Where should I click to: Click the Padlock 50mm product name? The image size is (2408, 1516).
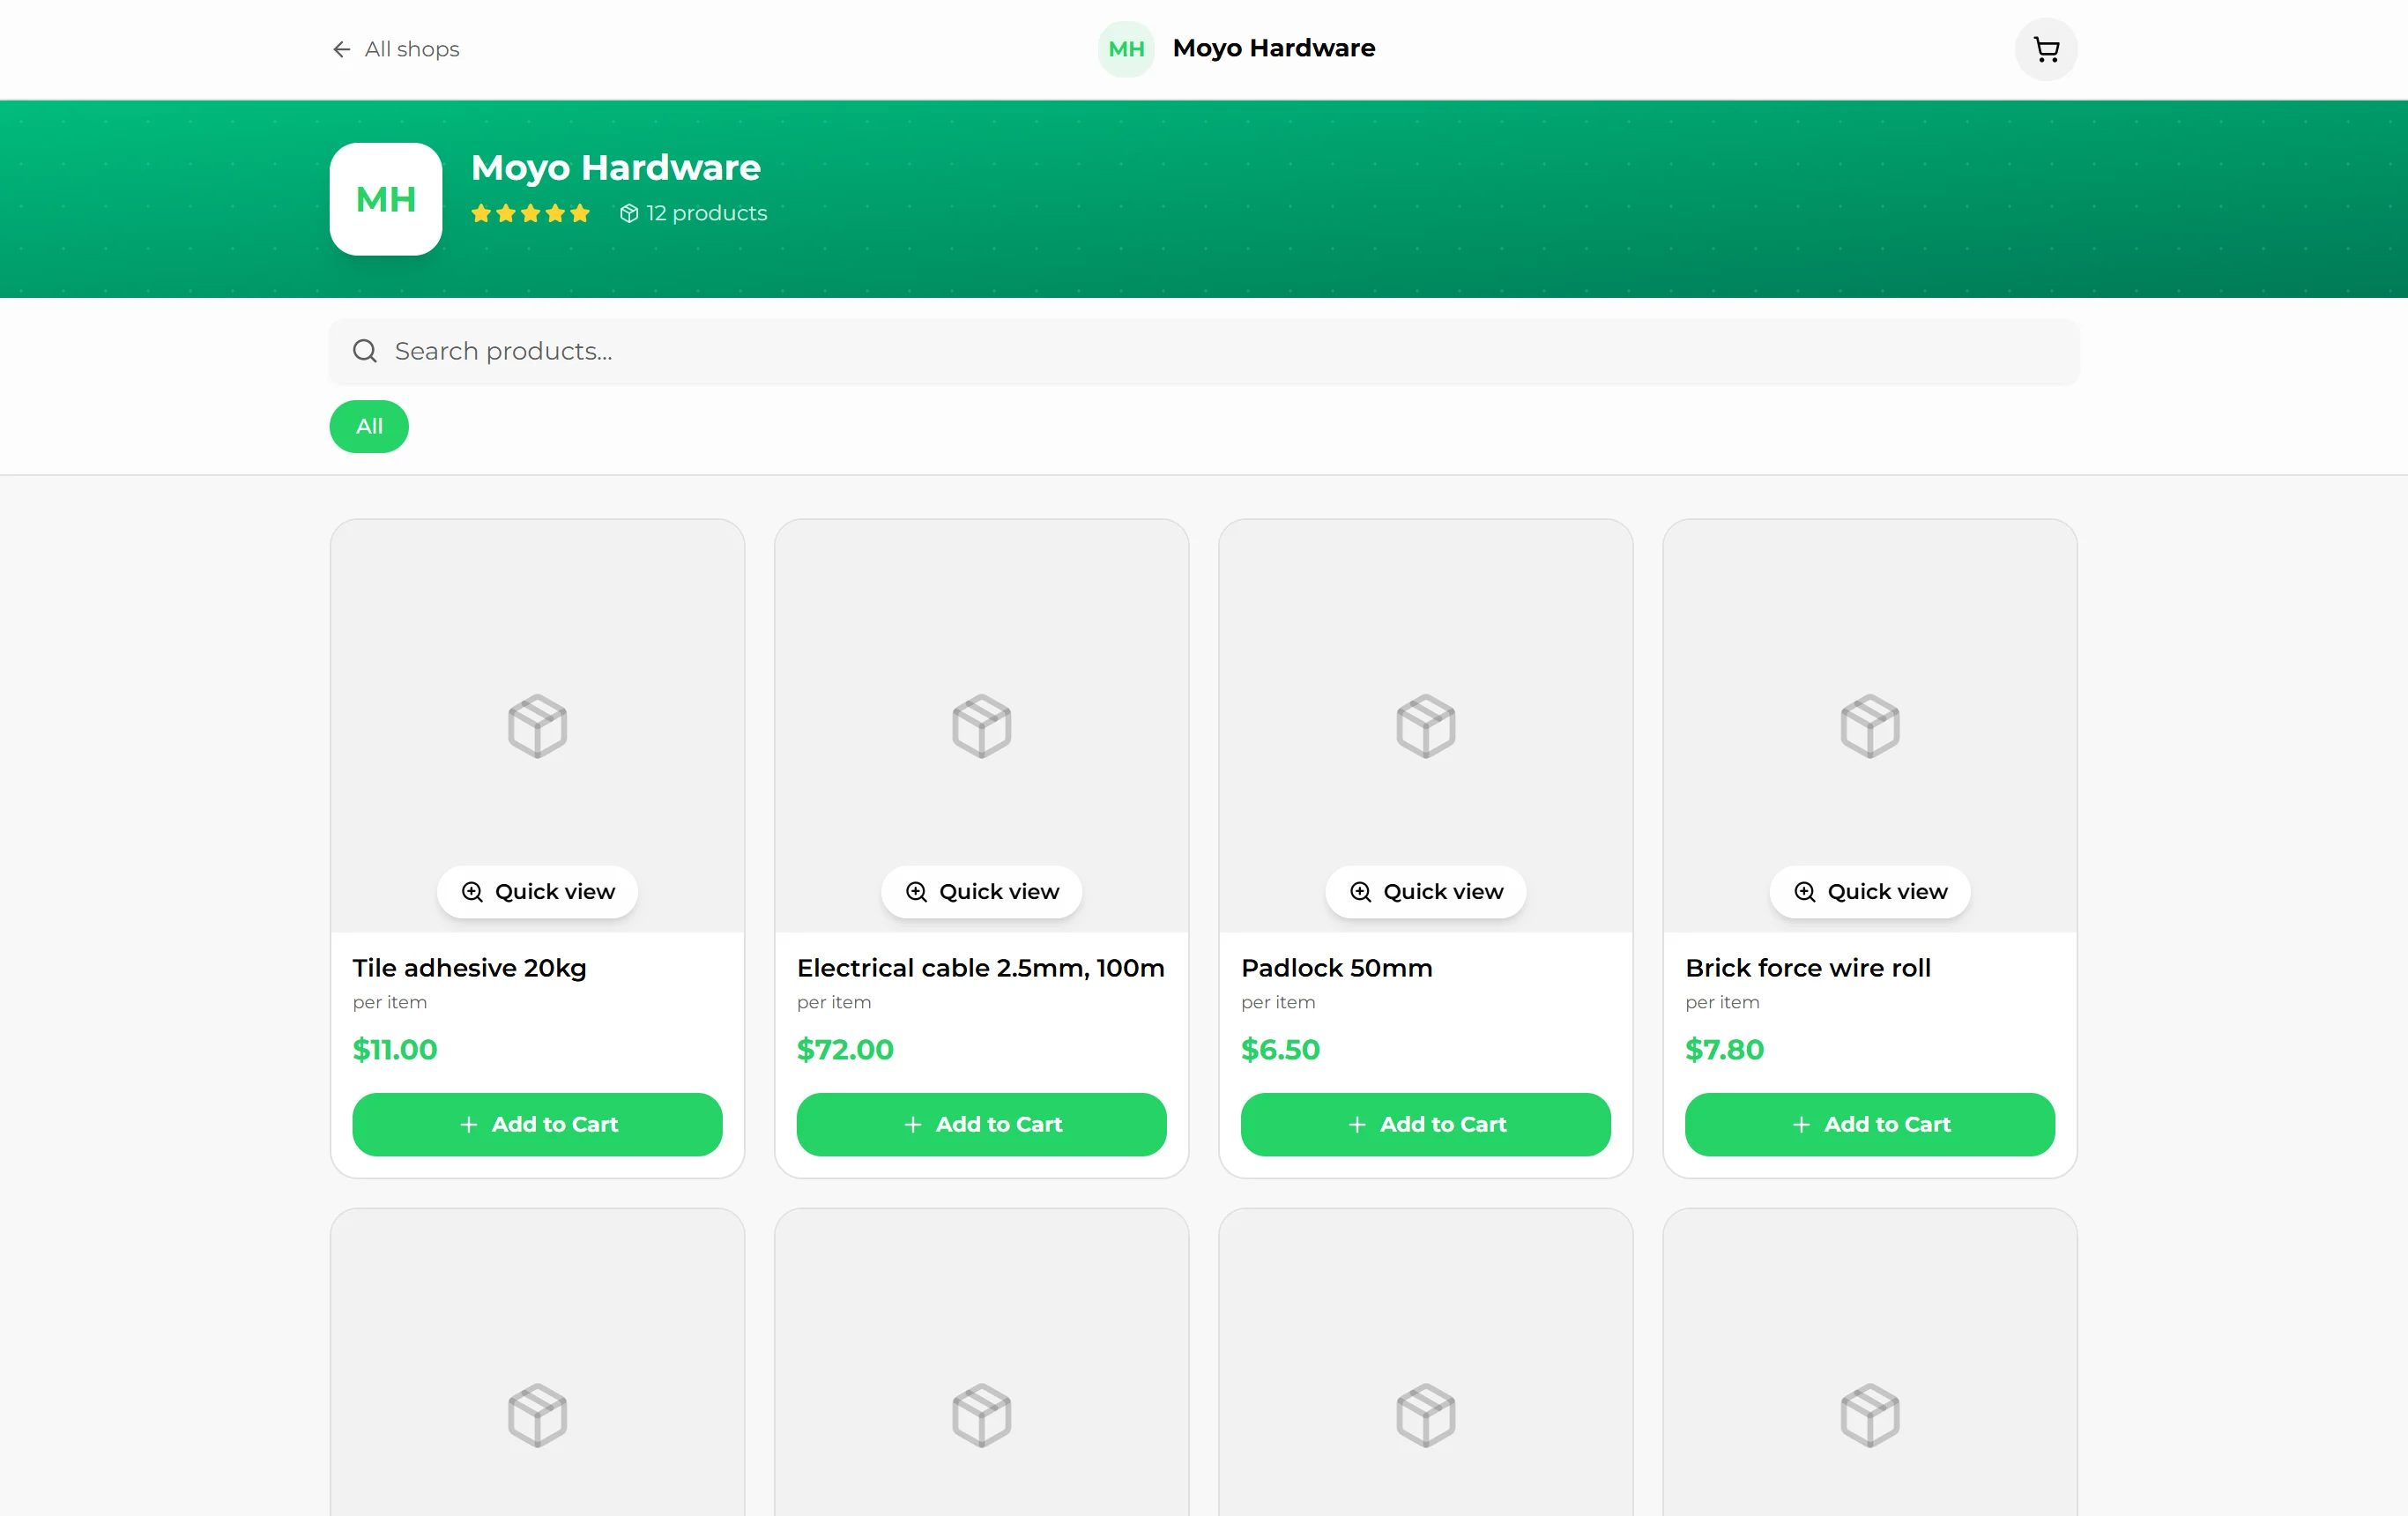1336,968
